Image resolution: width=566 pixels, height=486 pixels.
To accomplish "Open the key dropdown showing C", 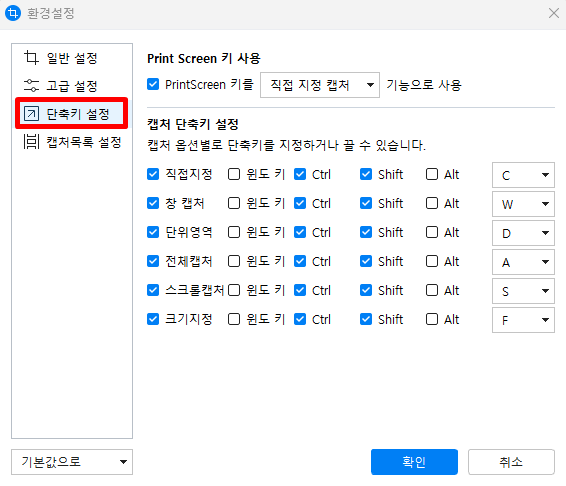I will (523, 175).
